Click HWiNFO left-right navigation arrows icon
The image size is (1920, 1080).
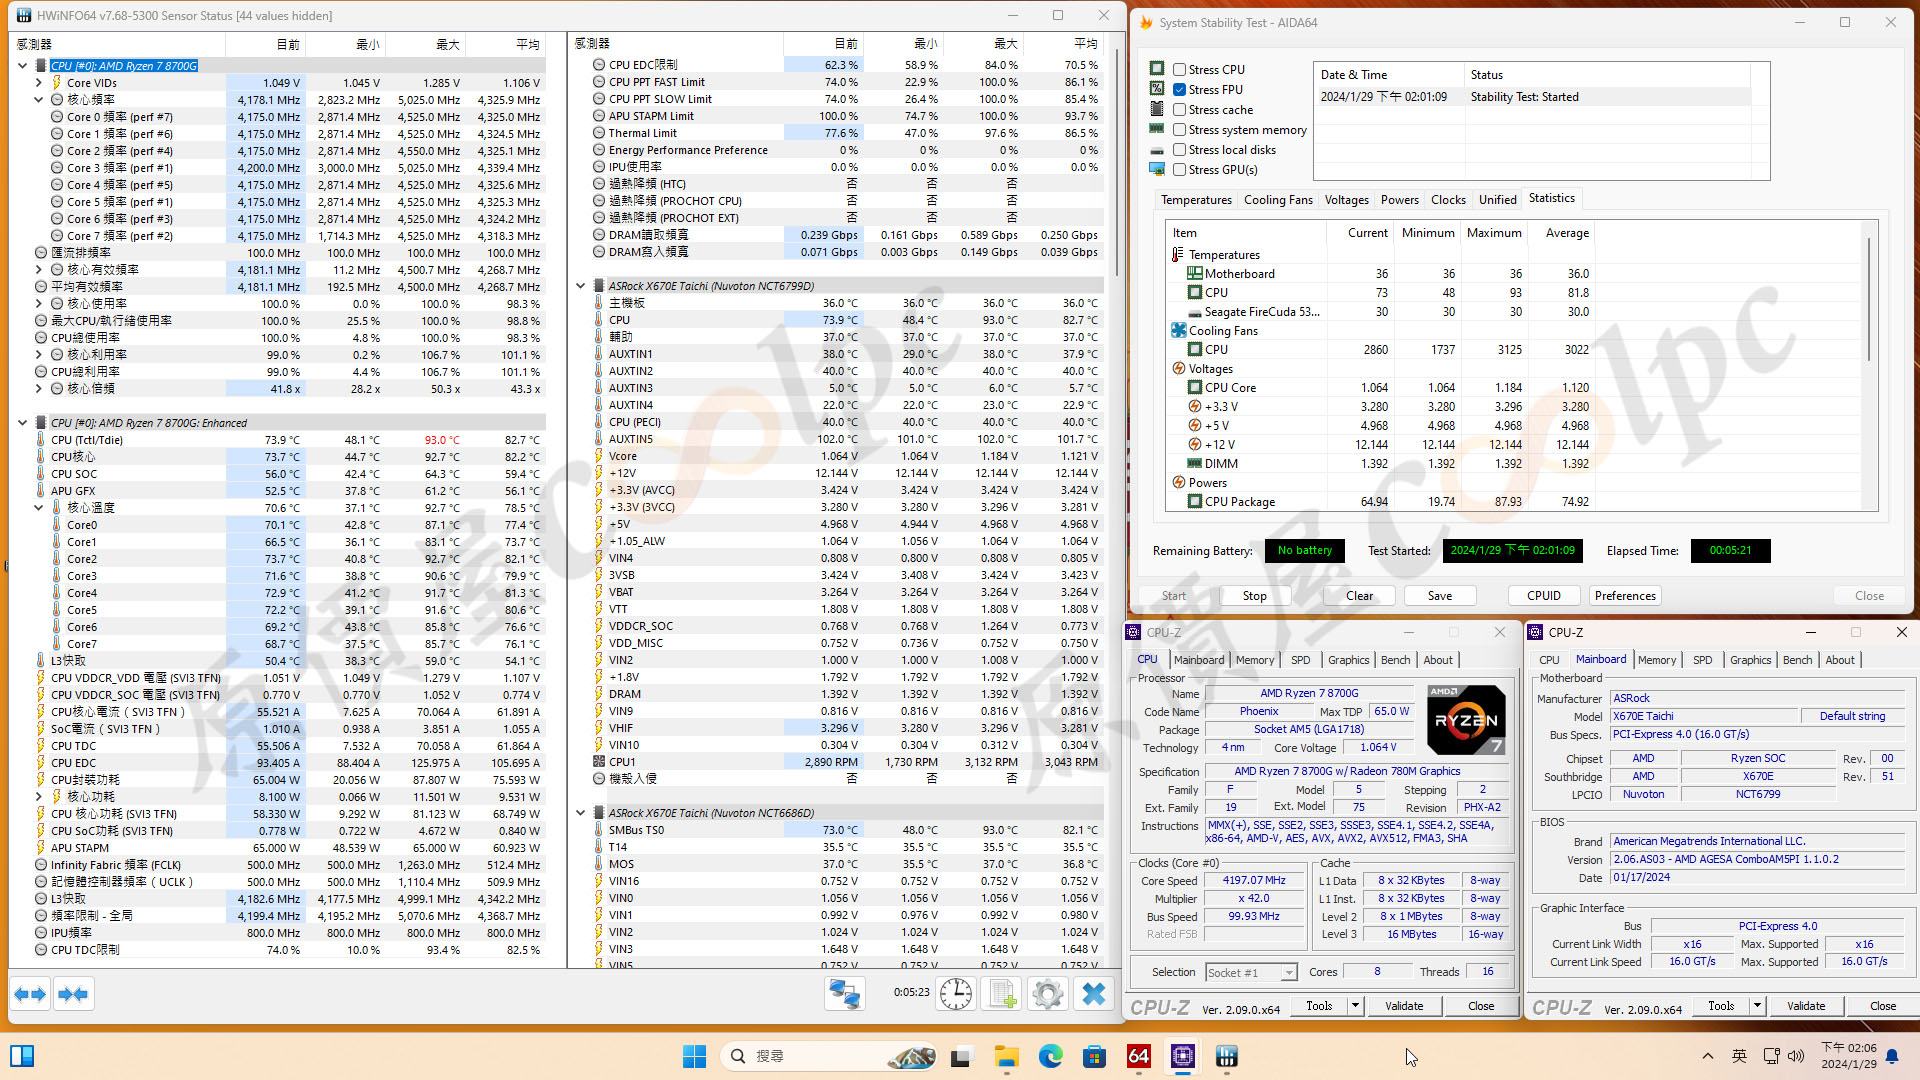[30, 994]
